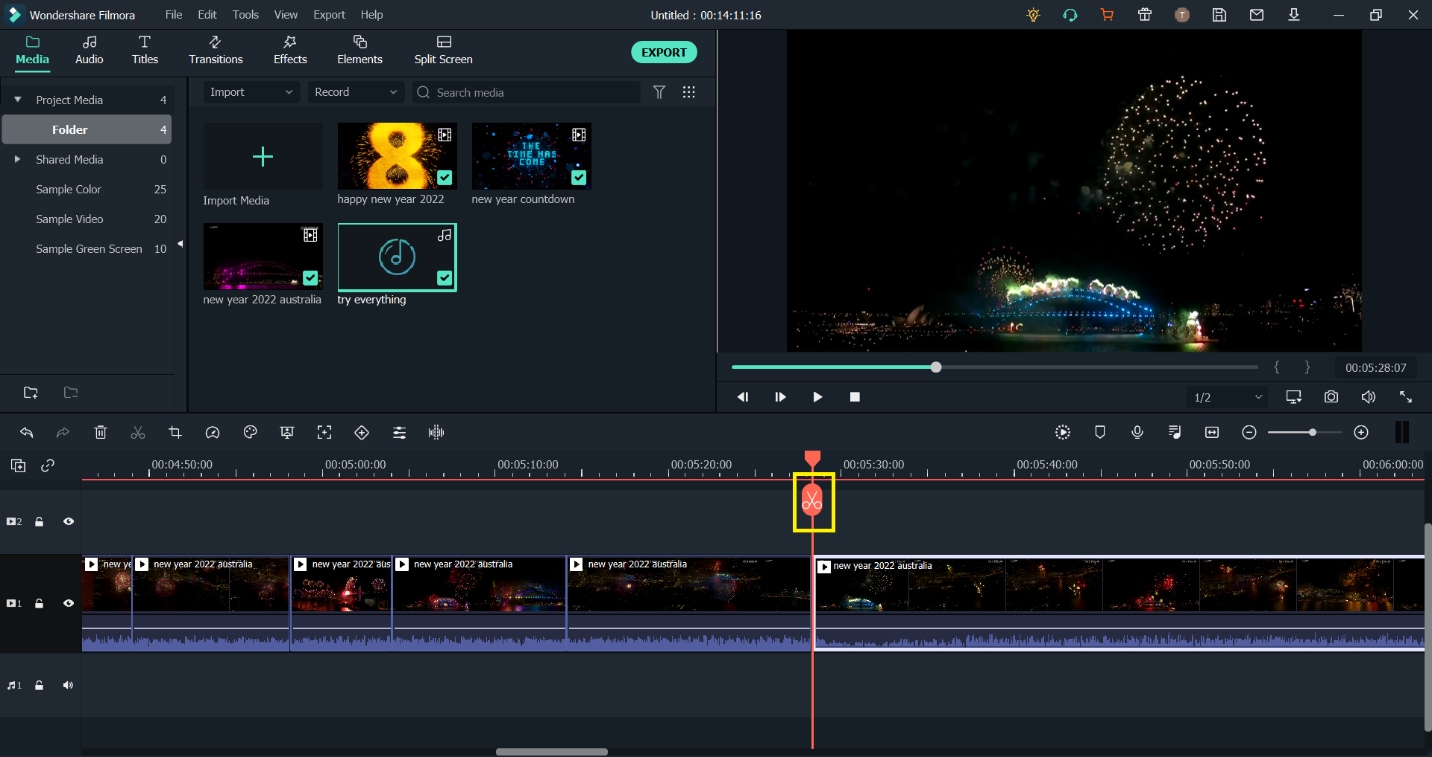Click the Play button in preview
The image size is (1432, 757).
pyautogui.click(x=818, y=397)
